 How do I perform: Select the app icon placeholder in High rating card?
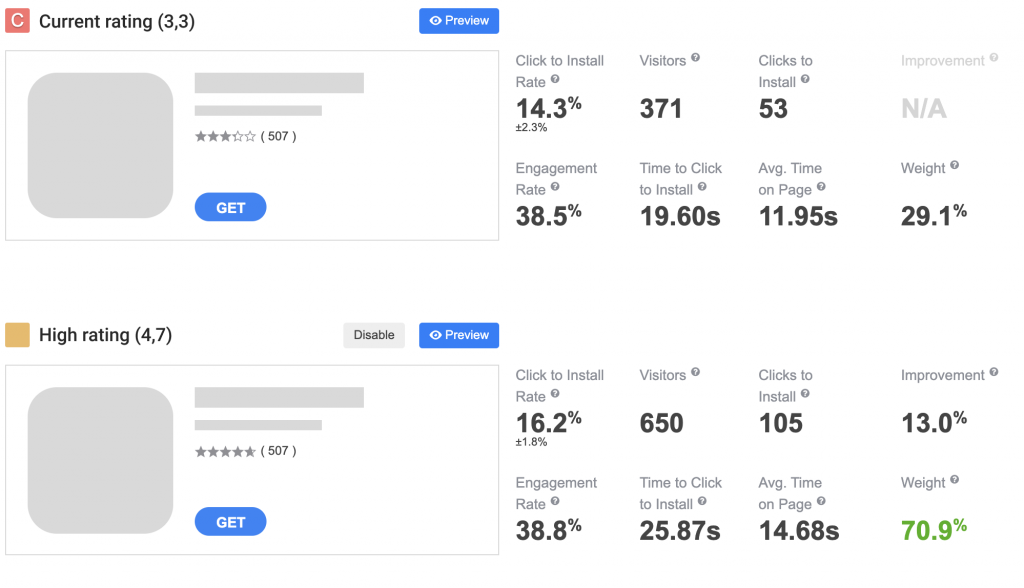tap(100, 460)
